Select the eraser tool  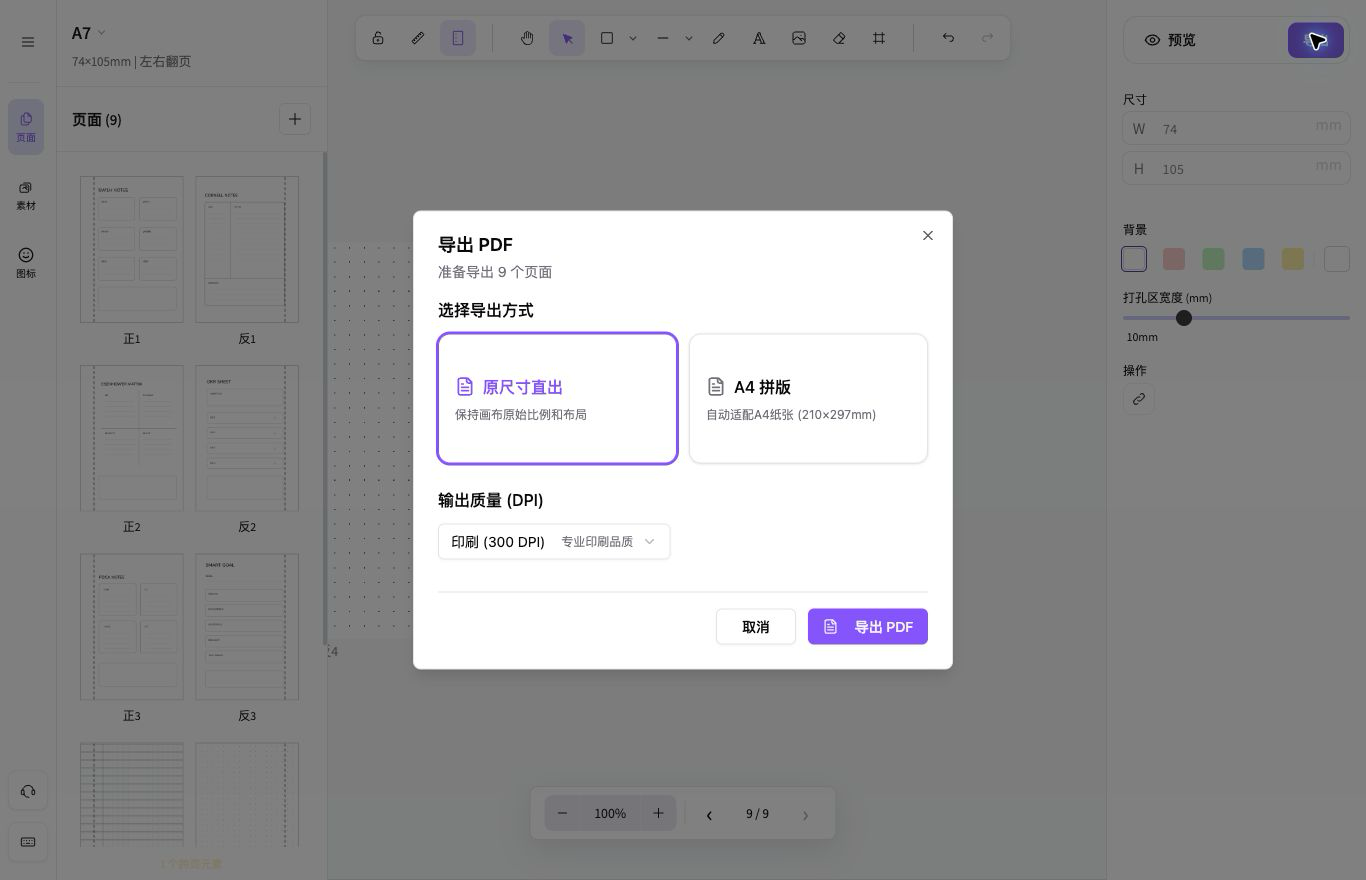839,38
